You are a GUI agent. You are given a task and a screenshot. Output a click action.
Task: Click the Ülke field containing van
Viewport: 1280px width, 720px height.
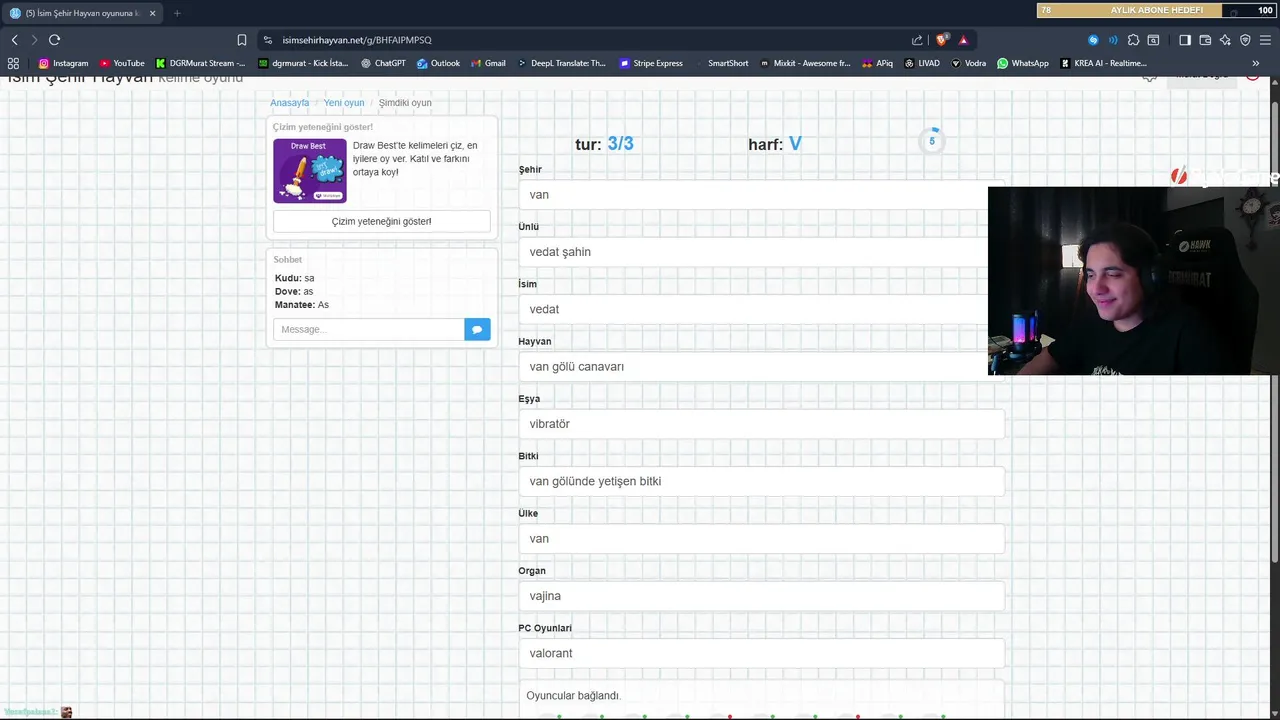(761, 539)
